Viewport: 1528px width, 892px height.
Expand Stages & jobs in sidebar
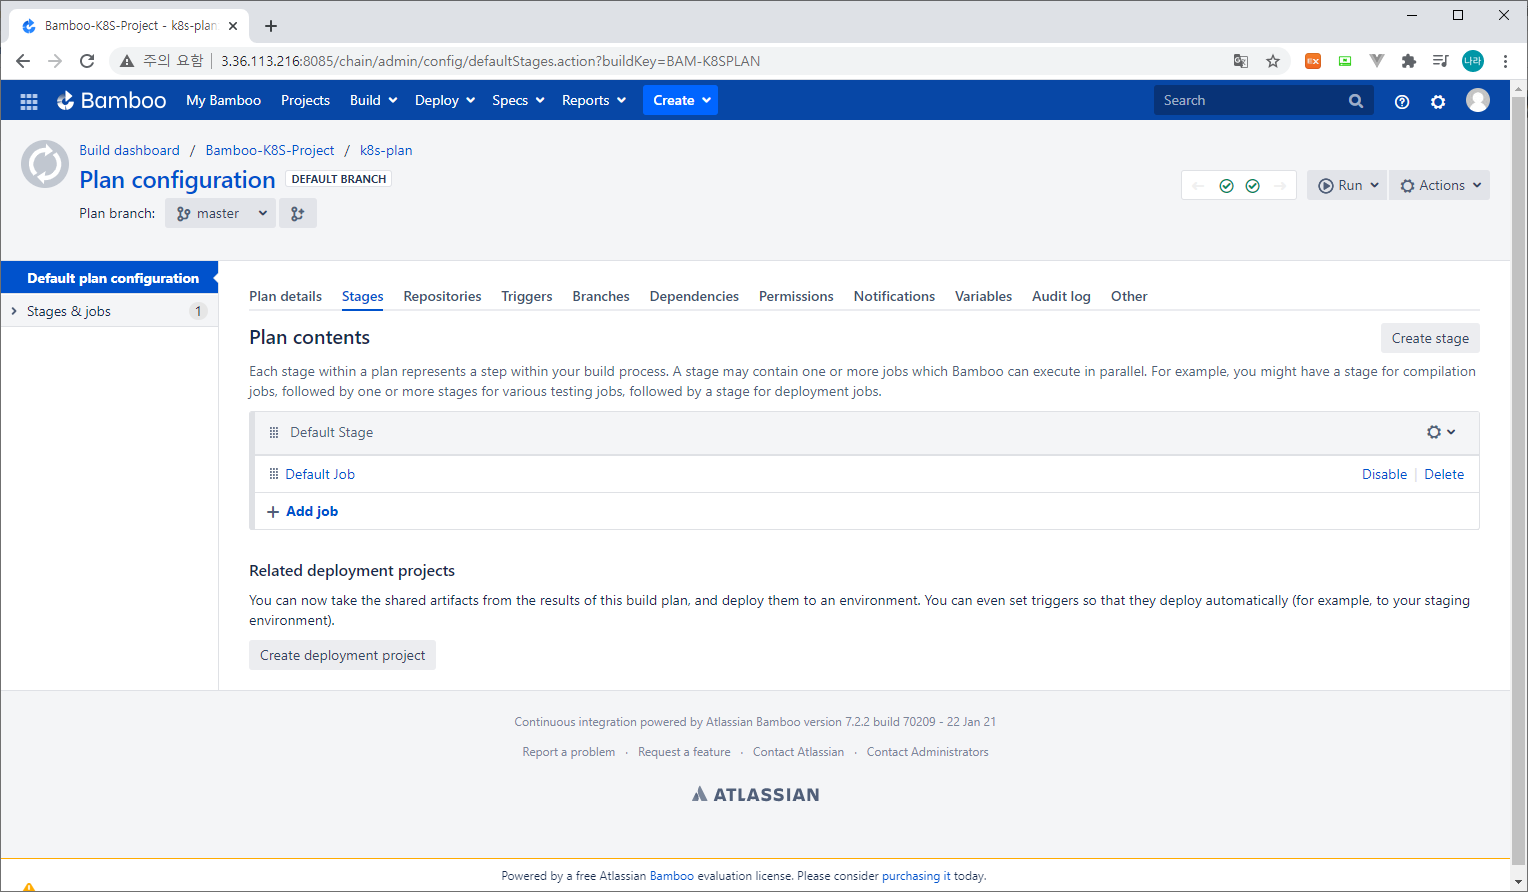coord(14,311)
